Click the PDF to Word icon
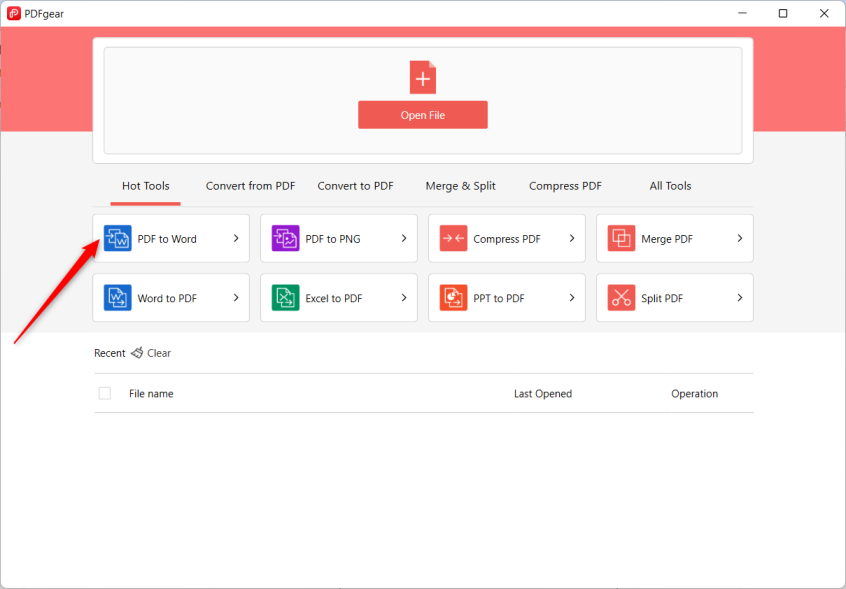 (x=117, y=238)
